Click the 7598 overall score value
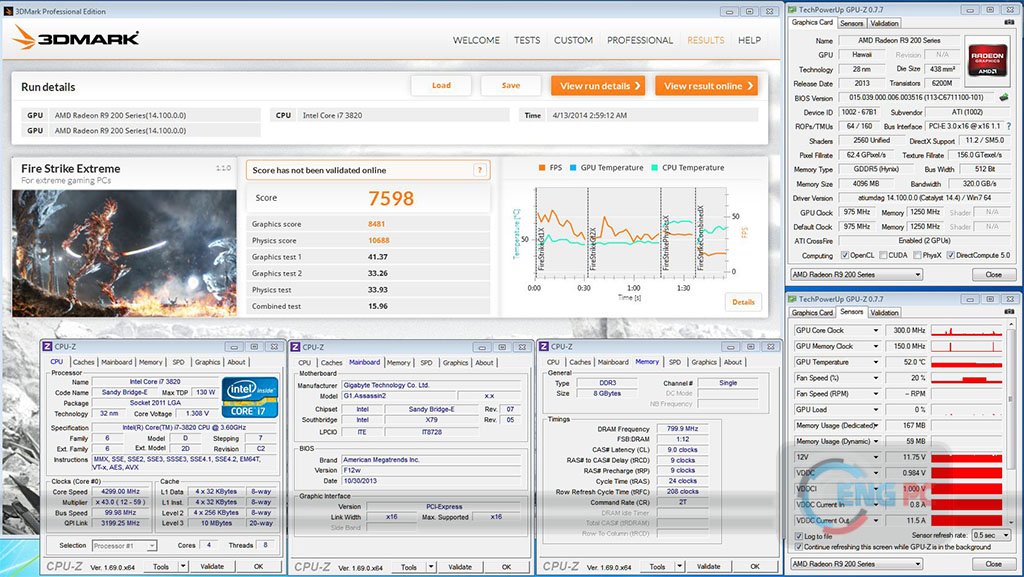The width and height of the screenshot is (1024, 577). point(391,198)
